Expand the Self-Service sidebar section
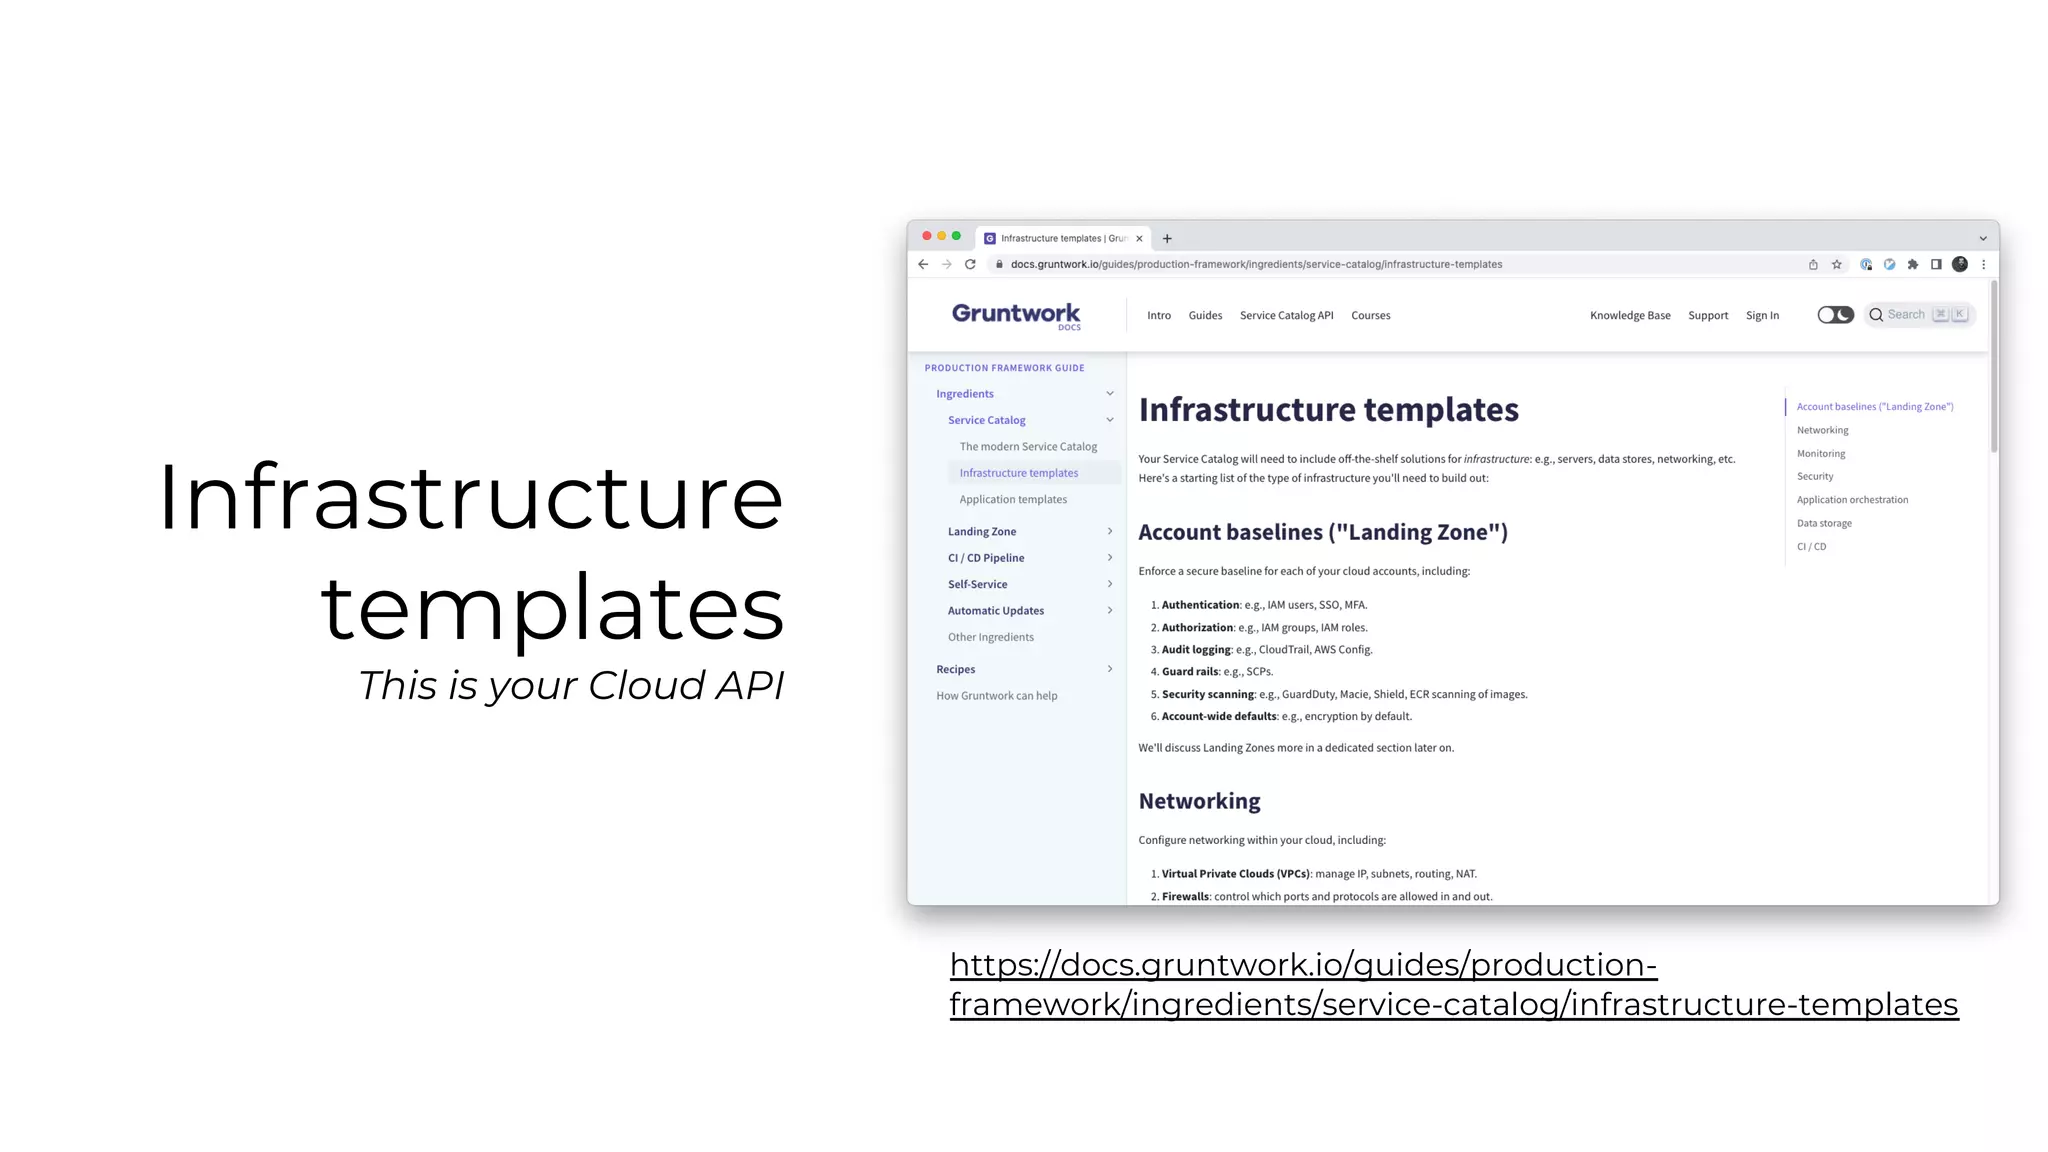2048x1152 pixels. click(1109, 584)
